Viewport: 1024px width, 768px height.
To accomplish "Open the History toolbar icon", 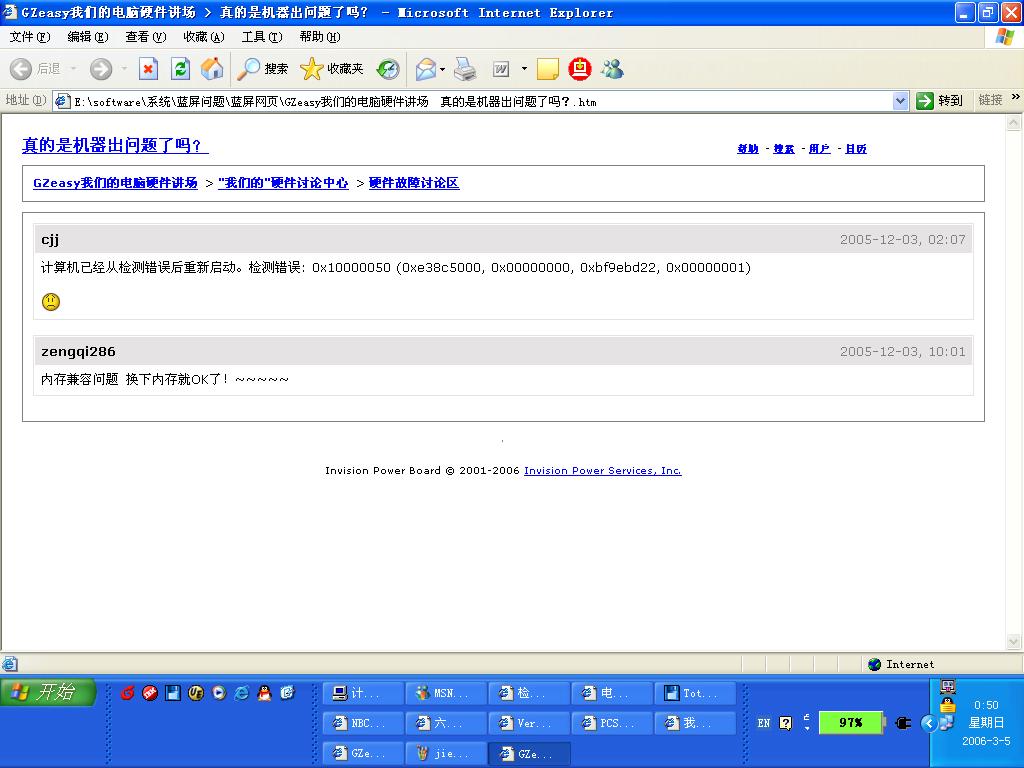I will (388, 69).
